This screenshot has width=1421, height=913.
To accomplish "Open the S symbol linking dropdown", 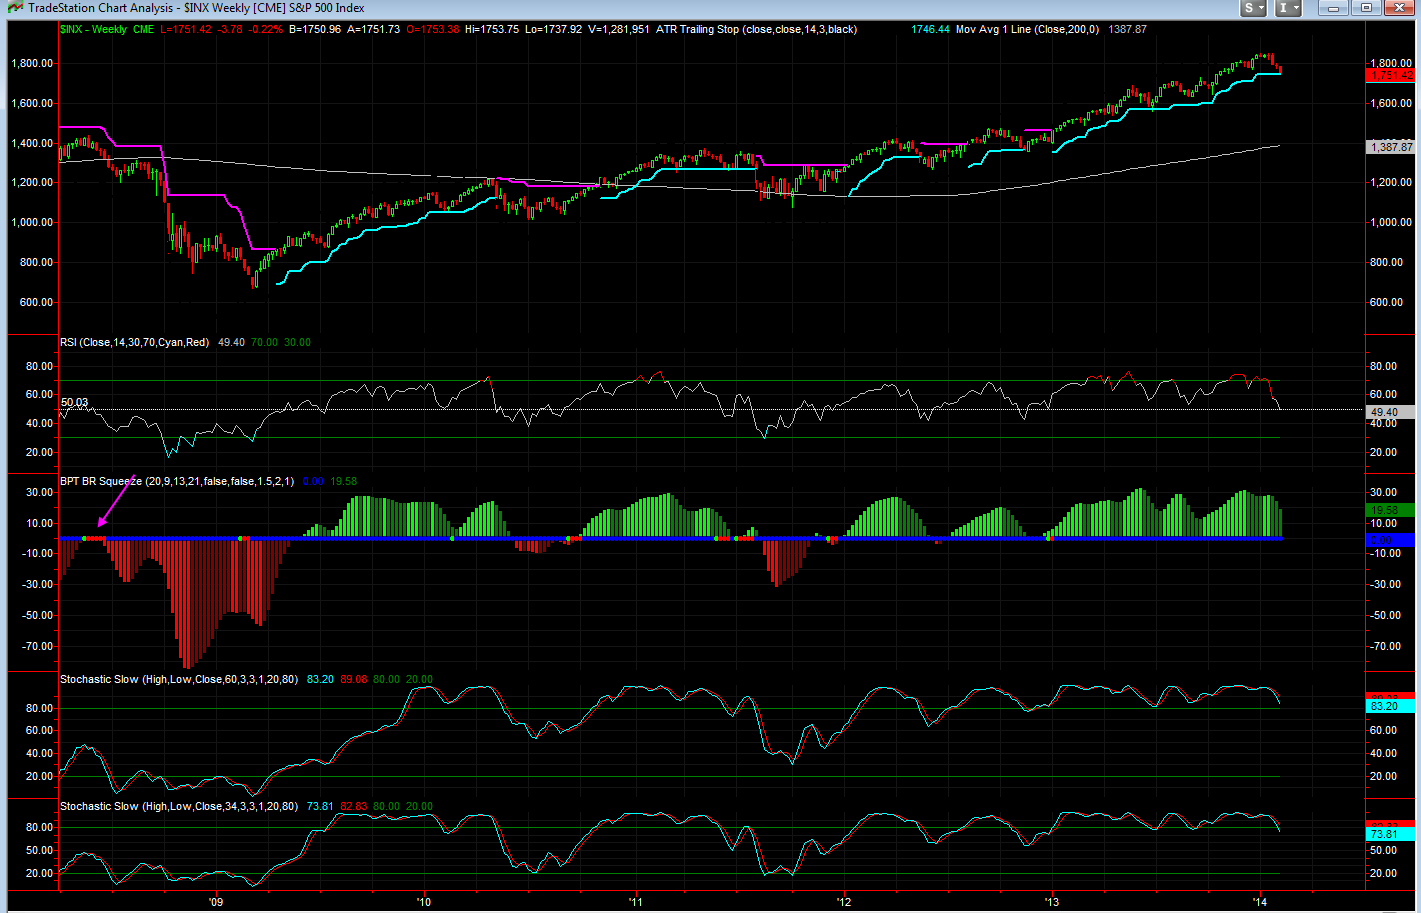I will 1252,8.
